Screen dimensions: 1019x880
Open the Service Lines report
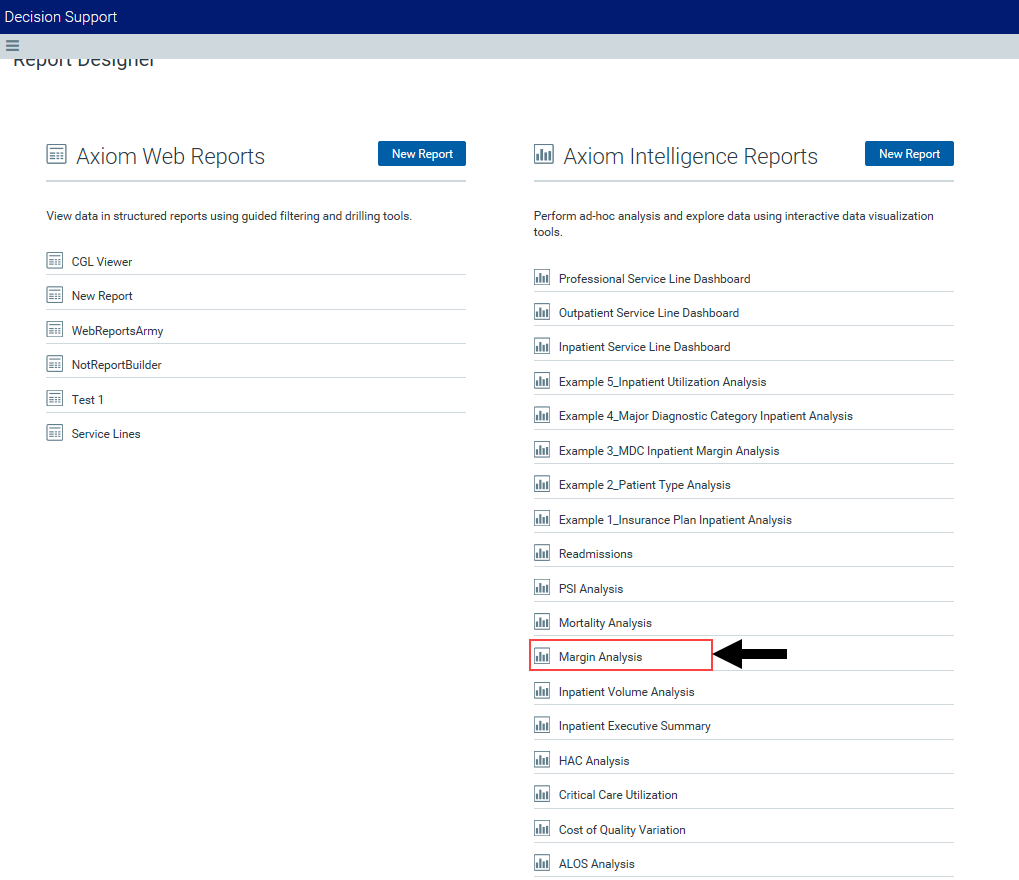[106, 434]
